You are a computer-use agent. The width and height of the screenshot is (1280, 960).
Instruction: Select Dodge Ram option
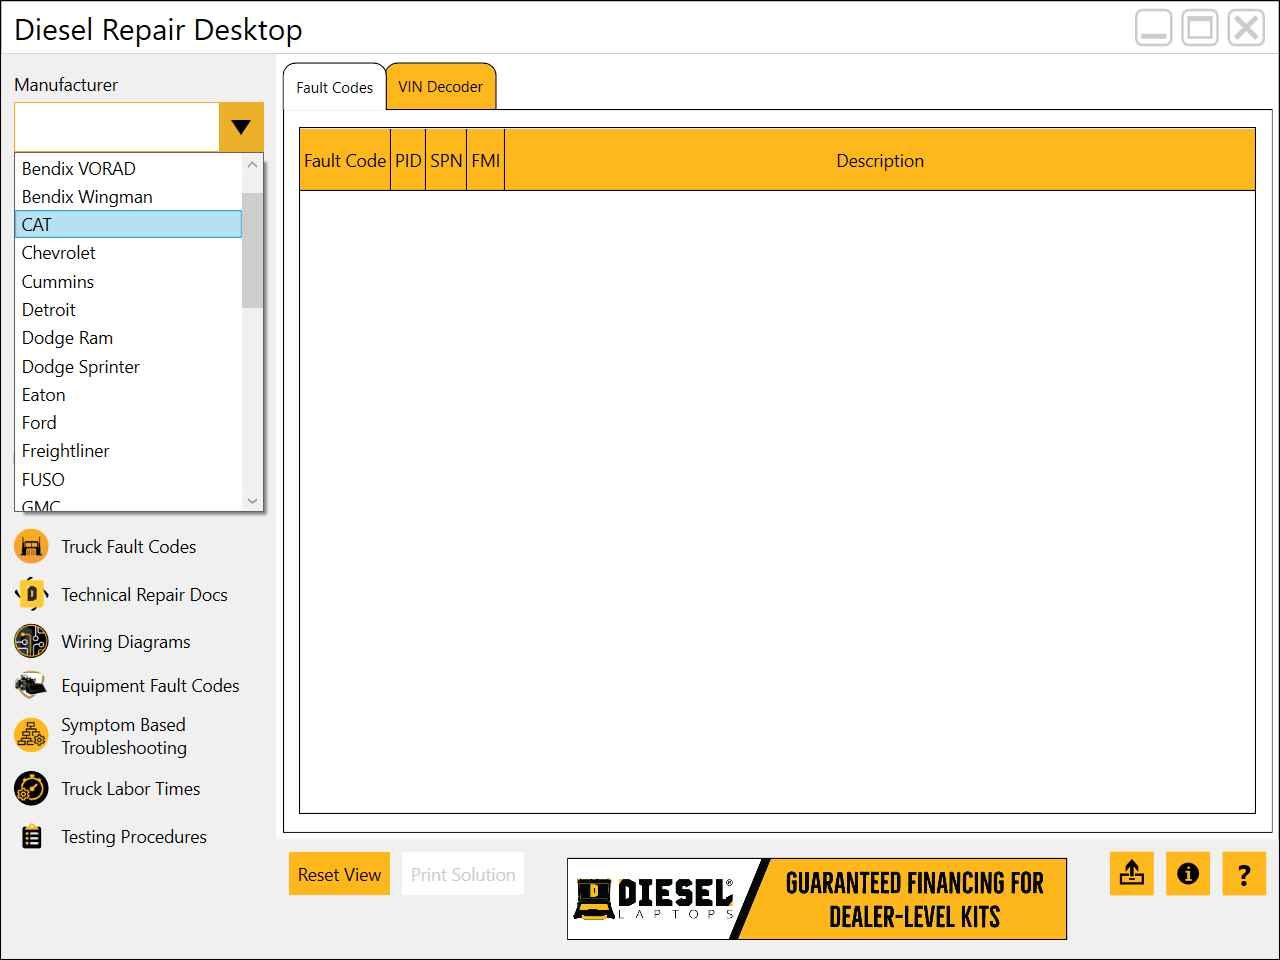point(128,337)
